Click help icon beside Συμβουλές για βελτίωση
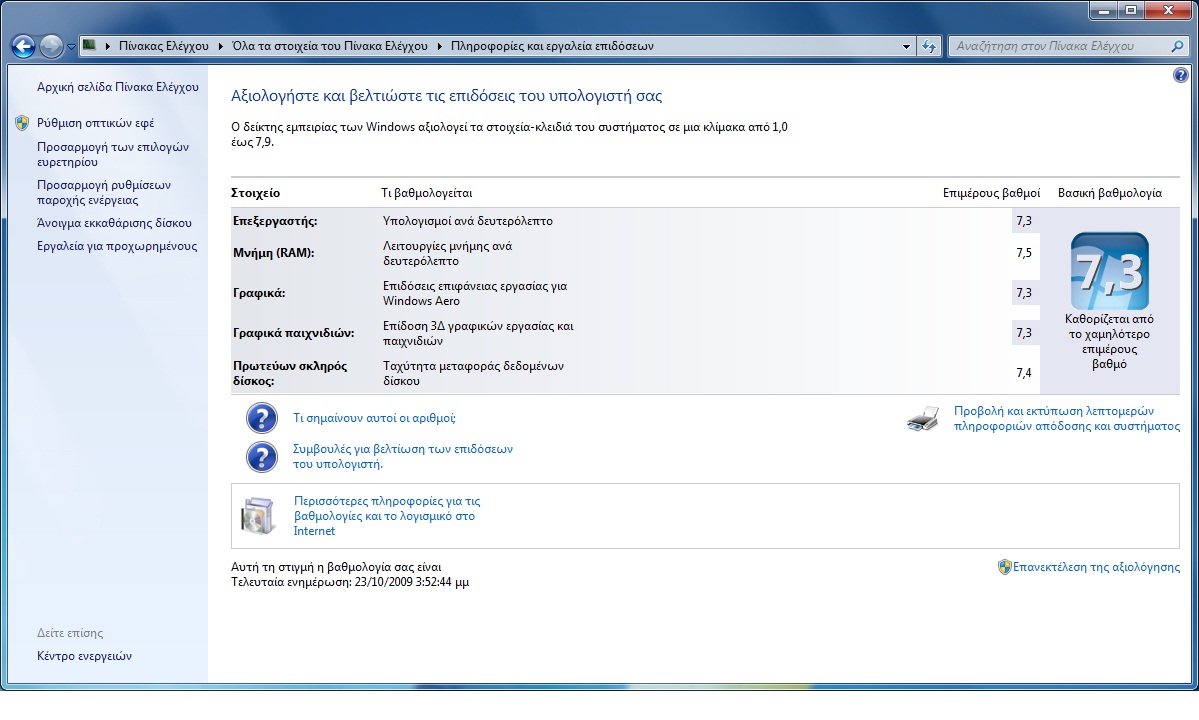Viewport: 1199px width, 720px height. pyautogui.click(x=262, y=457)
